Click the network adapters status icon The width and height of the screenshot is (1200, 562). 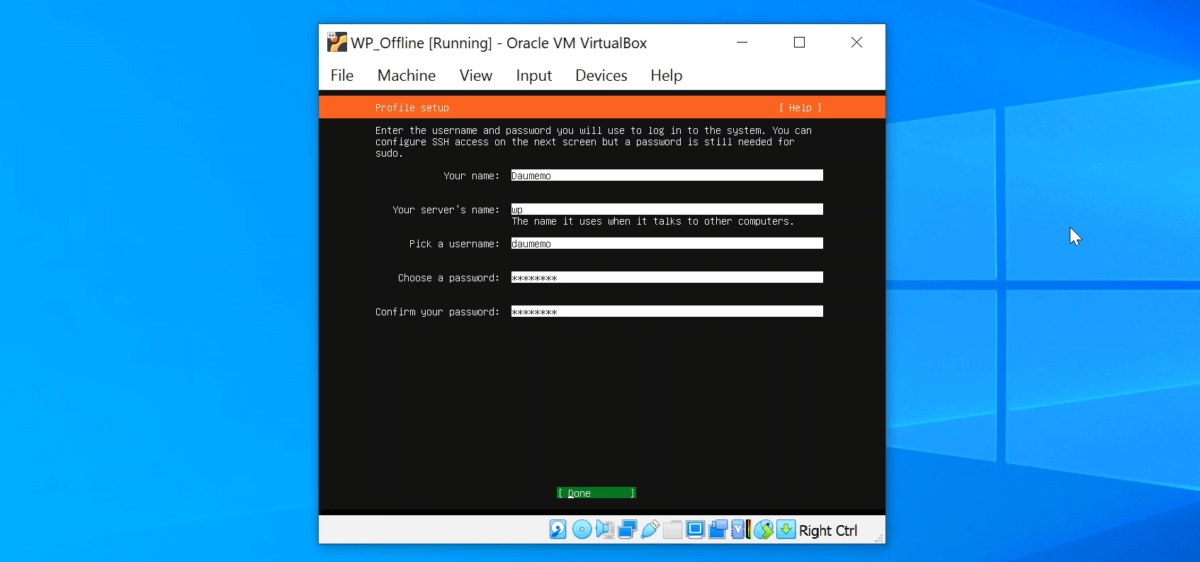[x=628, y=529]
